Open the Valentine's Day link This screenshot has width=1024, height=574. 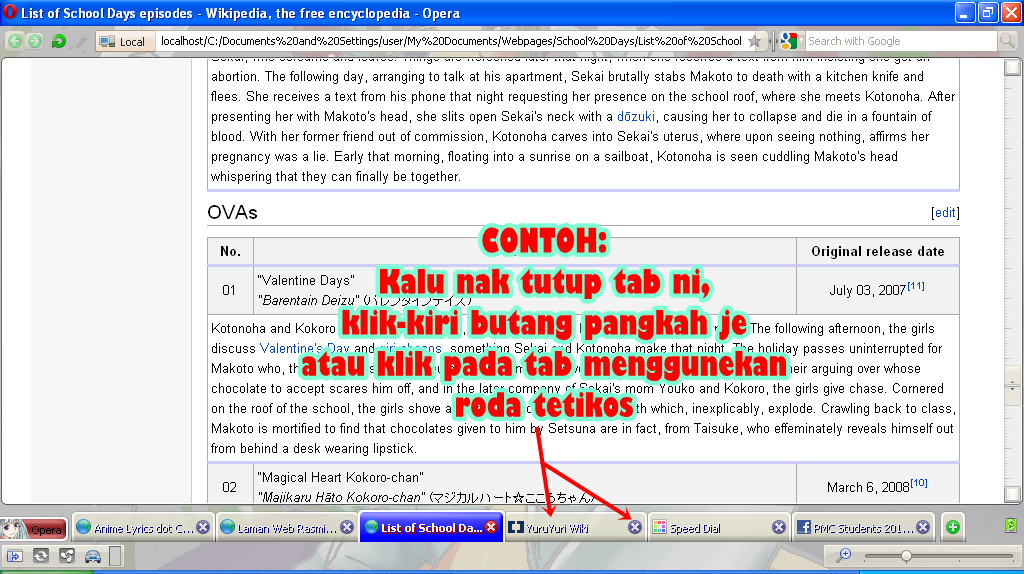[x=304, y=348]
